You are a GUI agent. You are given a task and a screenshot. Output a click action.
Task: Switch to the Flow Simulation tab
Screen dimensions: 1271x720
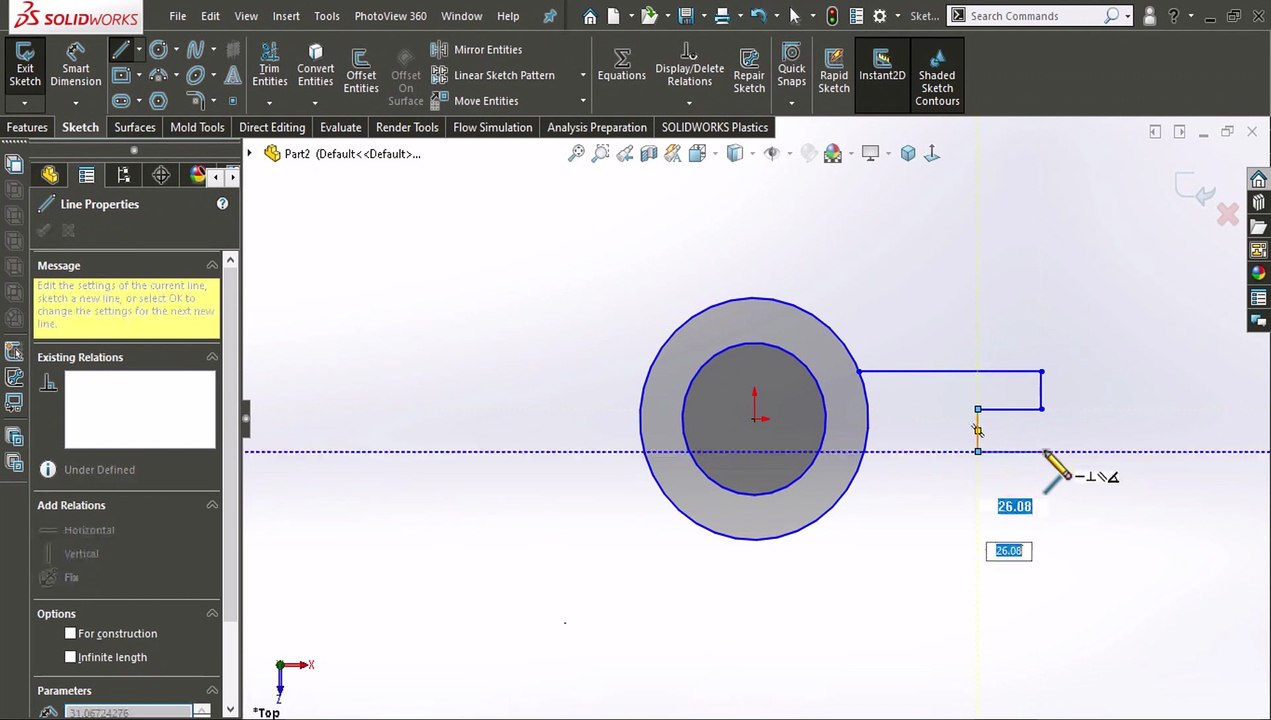pos(493,127)
